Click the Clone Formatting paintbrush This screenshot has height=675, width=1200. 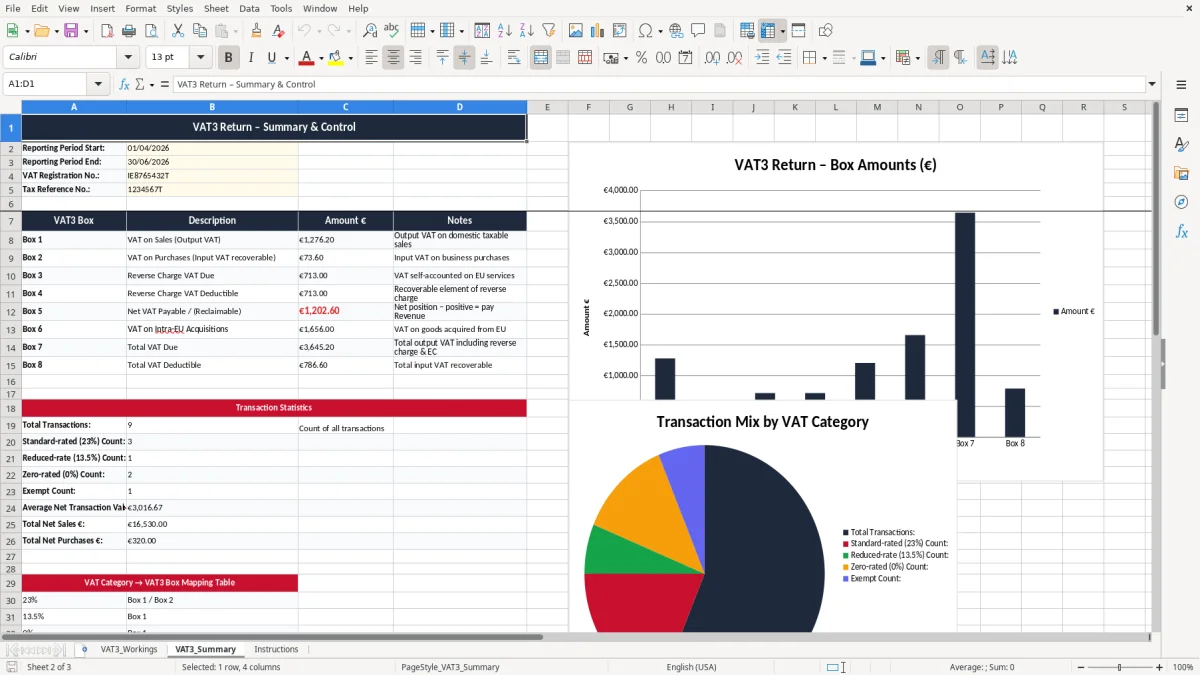point(256,31)
